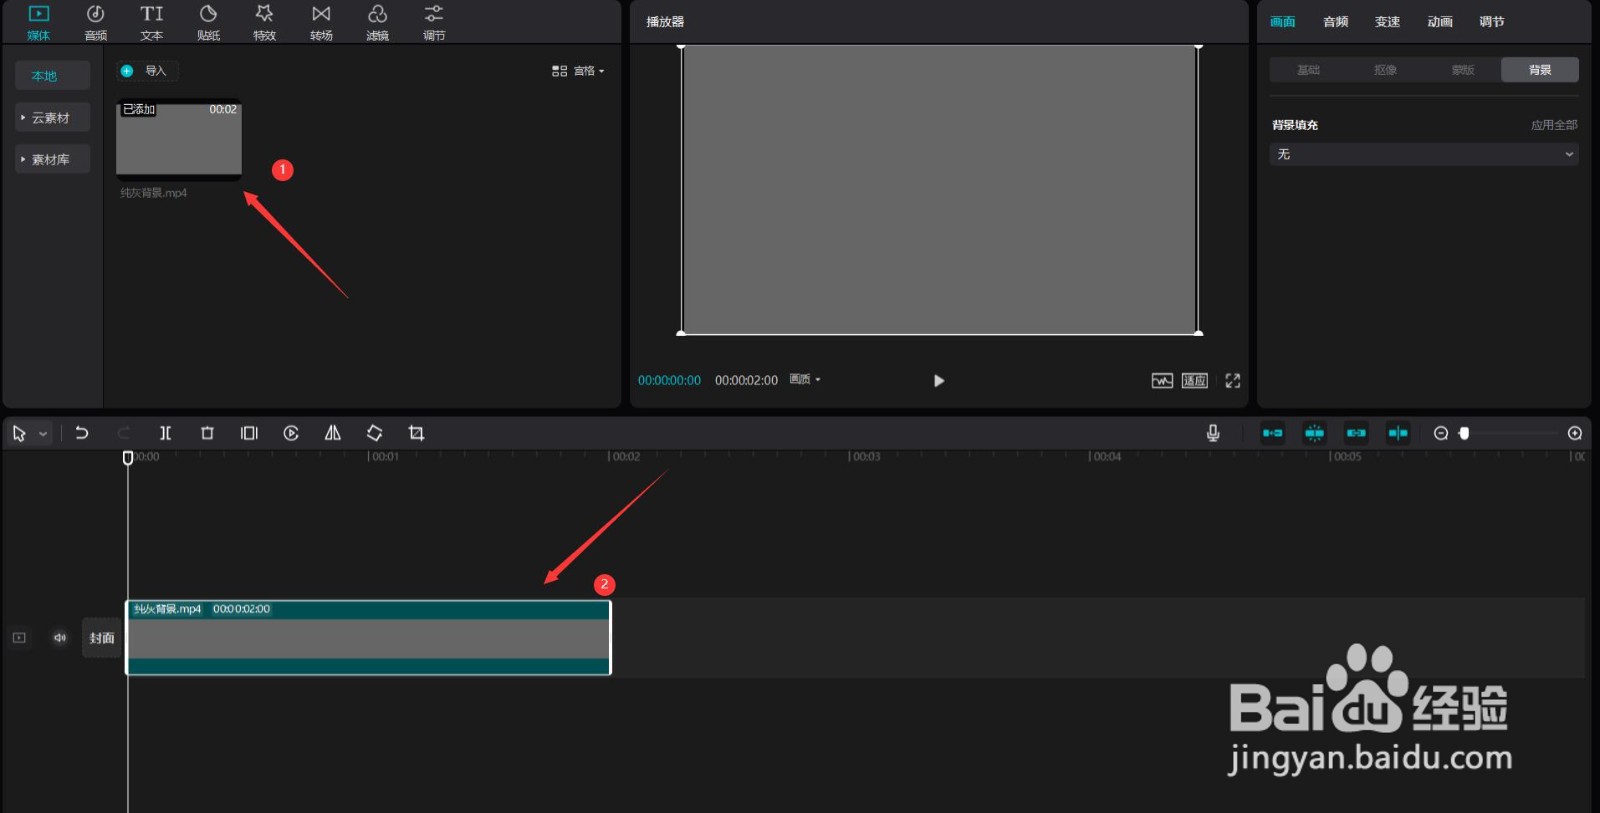Play the video preview
Viewport: 1600px width, 813px height.
[x=938, y=381]
